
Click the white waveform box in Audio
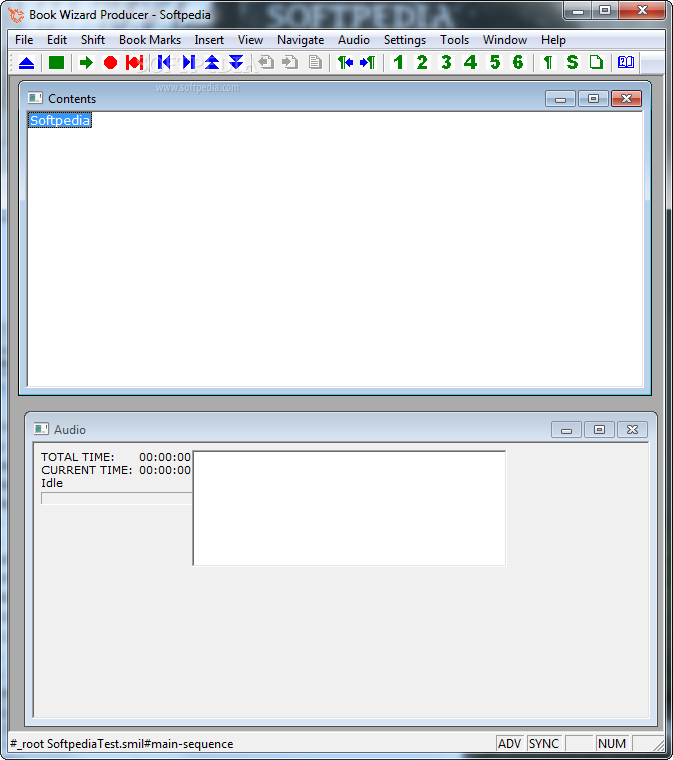(349, 508)
